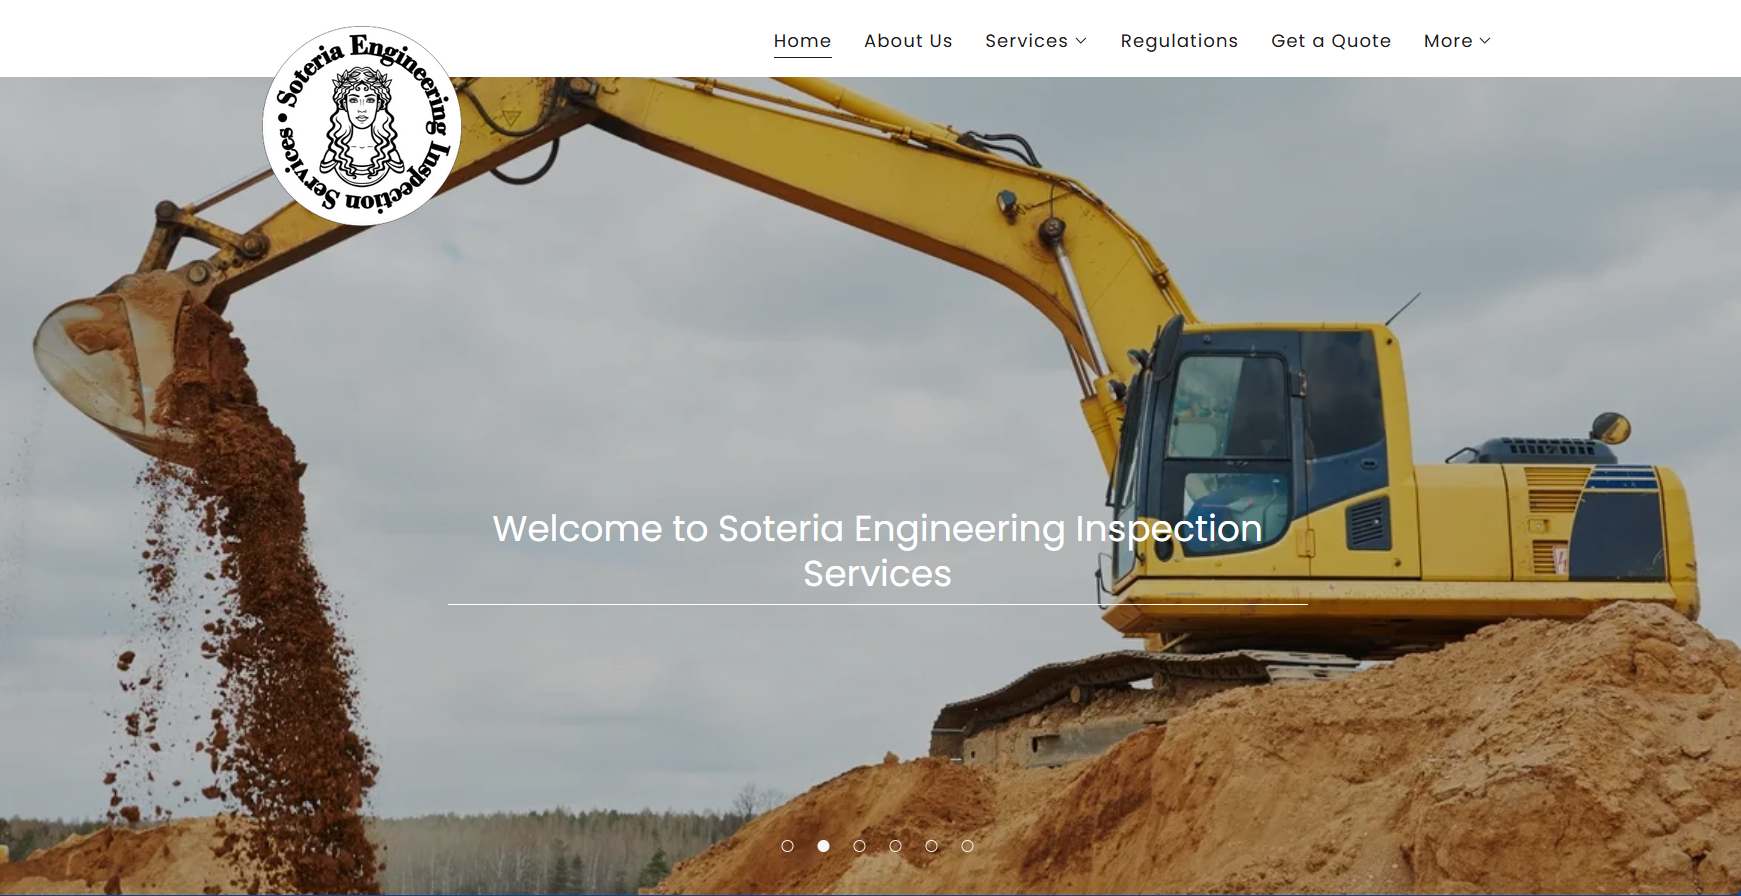Show the fifth slide via dot
Viewport: 1741px width, 896px height.
coord(932,846)
